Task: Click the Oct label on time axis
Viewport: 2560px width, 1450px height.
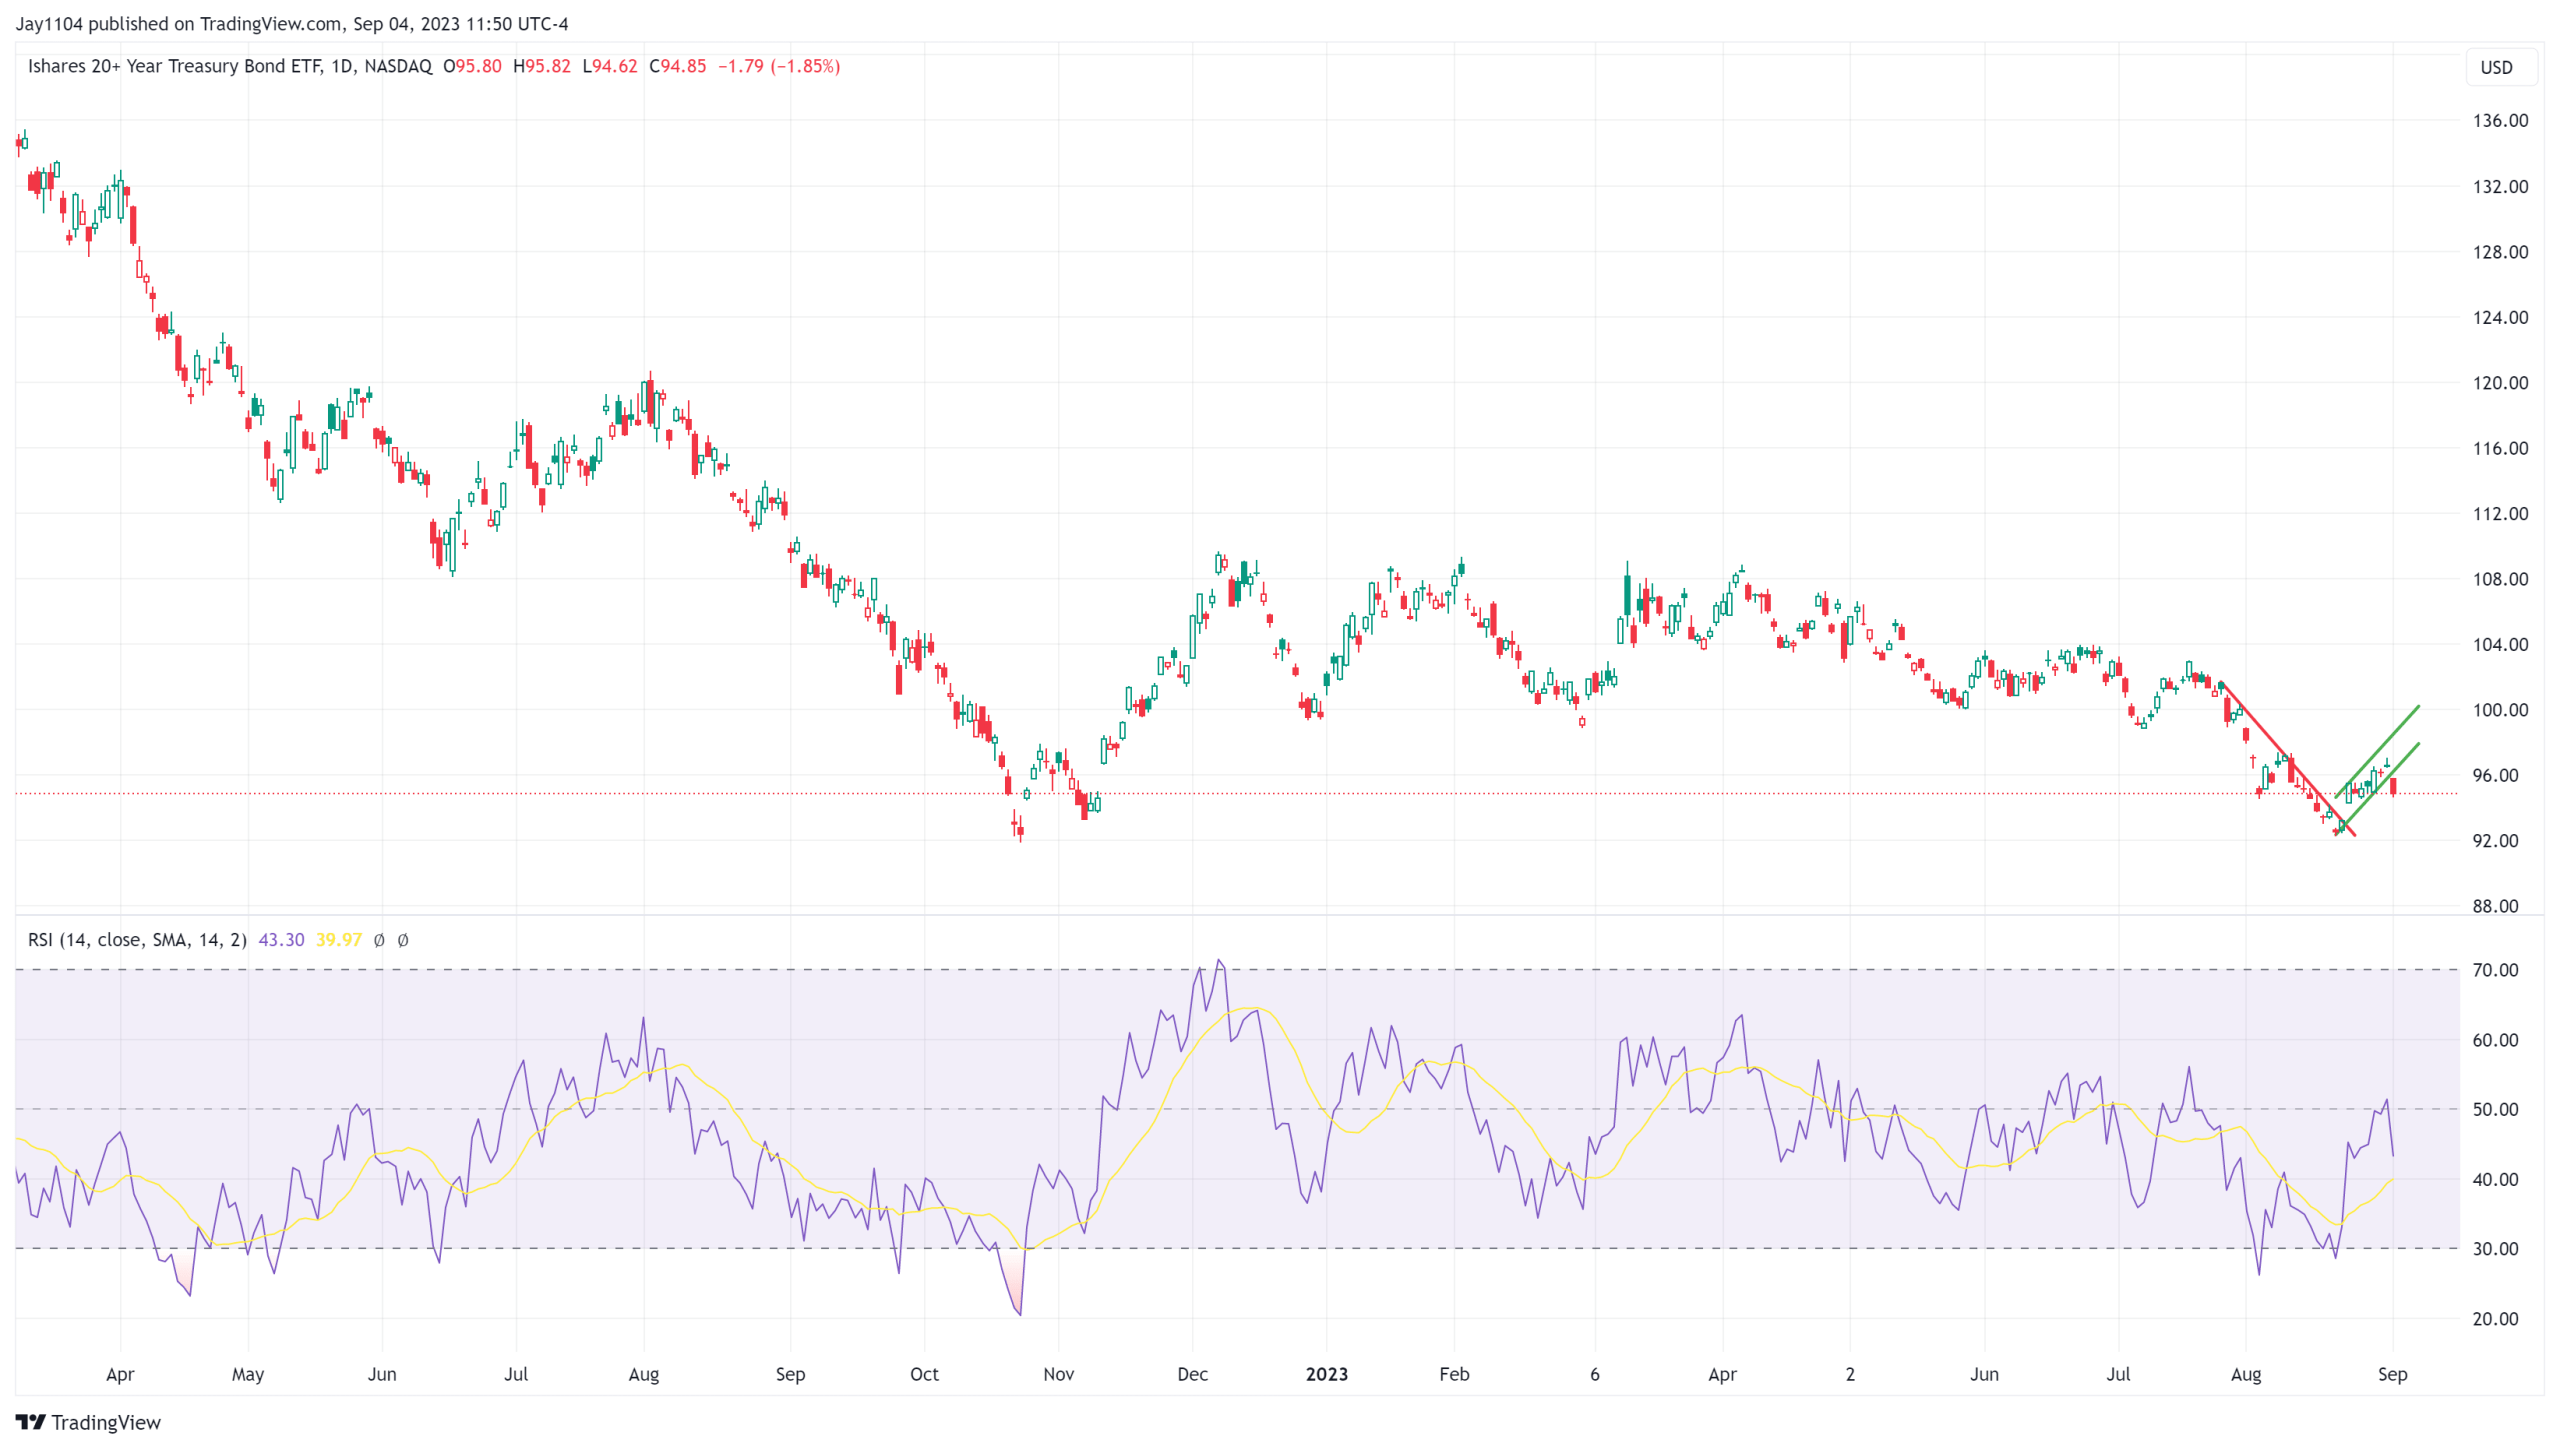Action: point(924,1375)
